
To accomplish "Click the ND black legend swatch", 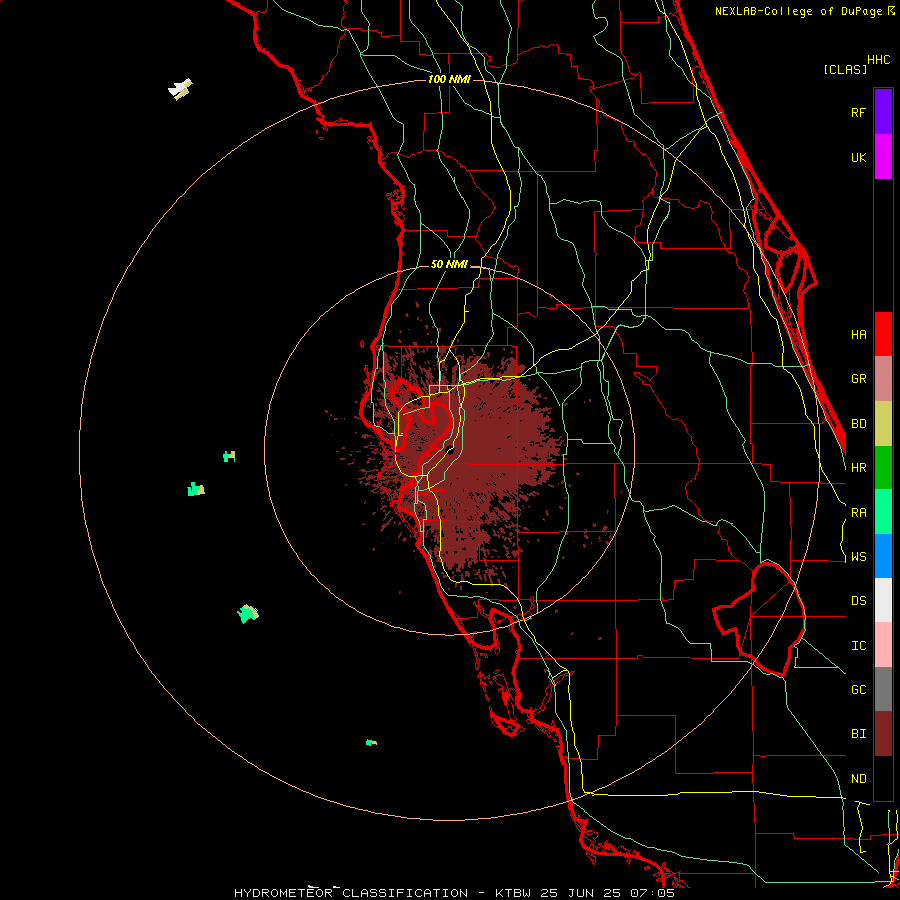I will point(883,778).
